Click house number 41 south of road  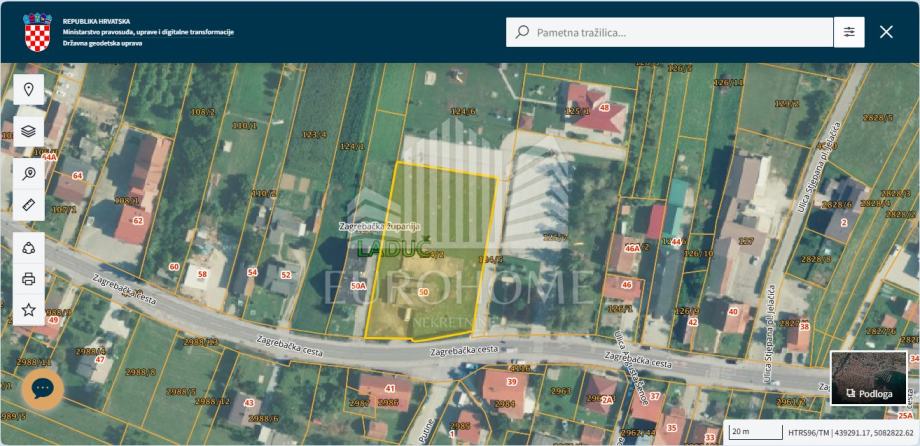click(x=390, y=388)
